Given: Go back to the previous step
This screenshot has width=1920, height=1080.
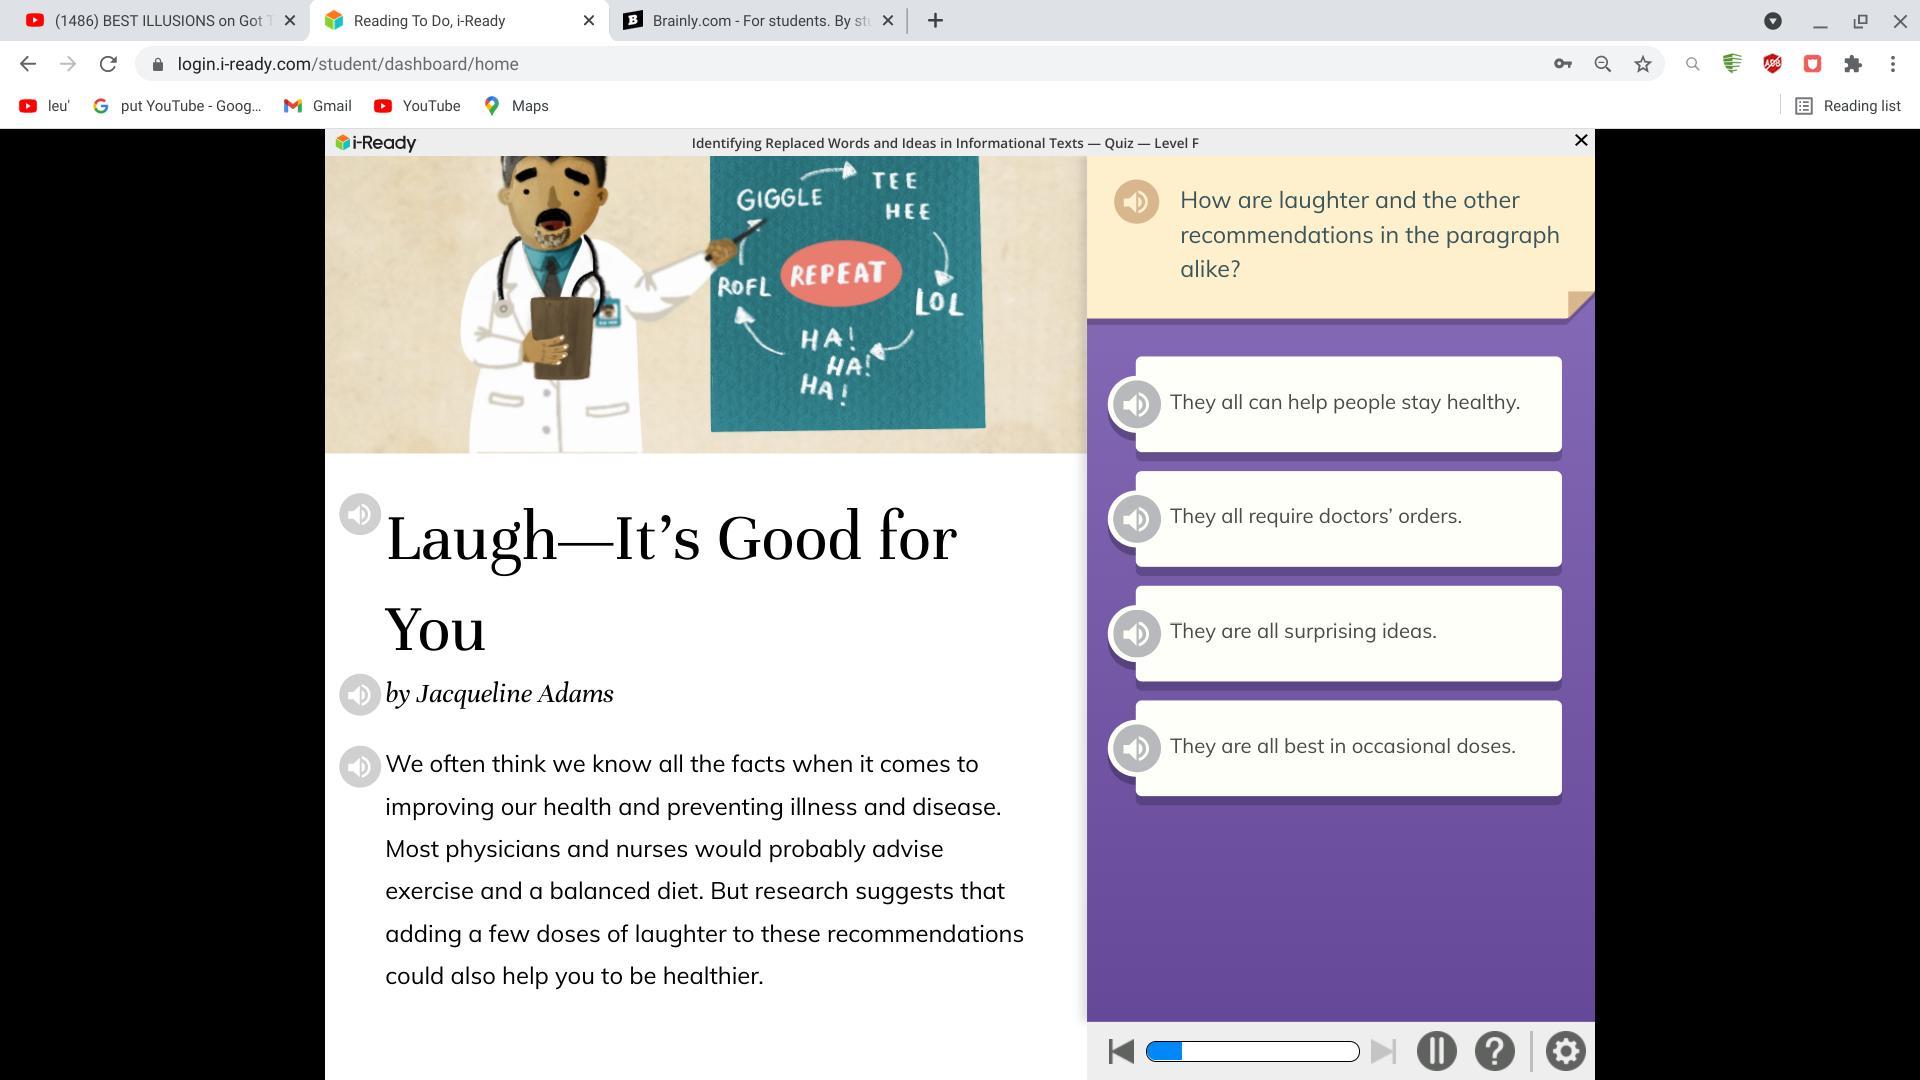Looking at the screenshot, I should pos(1121,1051).
